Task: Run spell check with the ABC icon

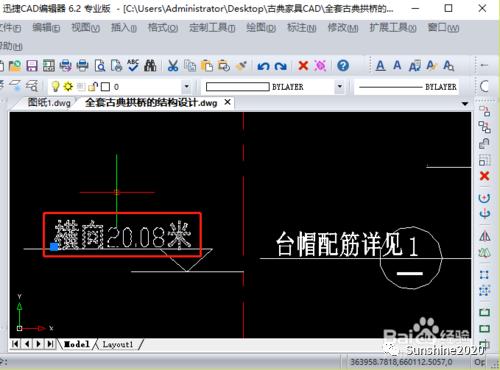Action: click(133, 65)
